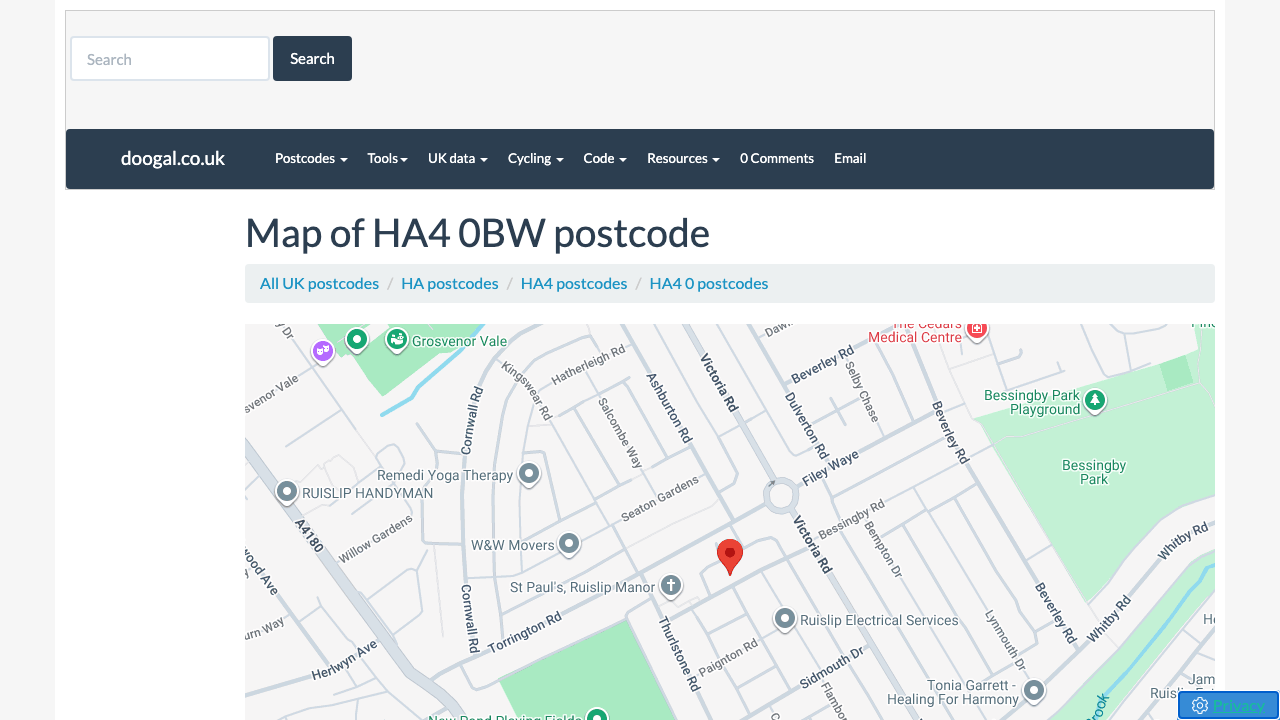Click into the Search text field
This screenshot has width=1280, height=720.
pos(170,59)
